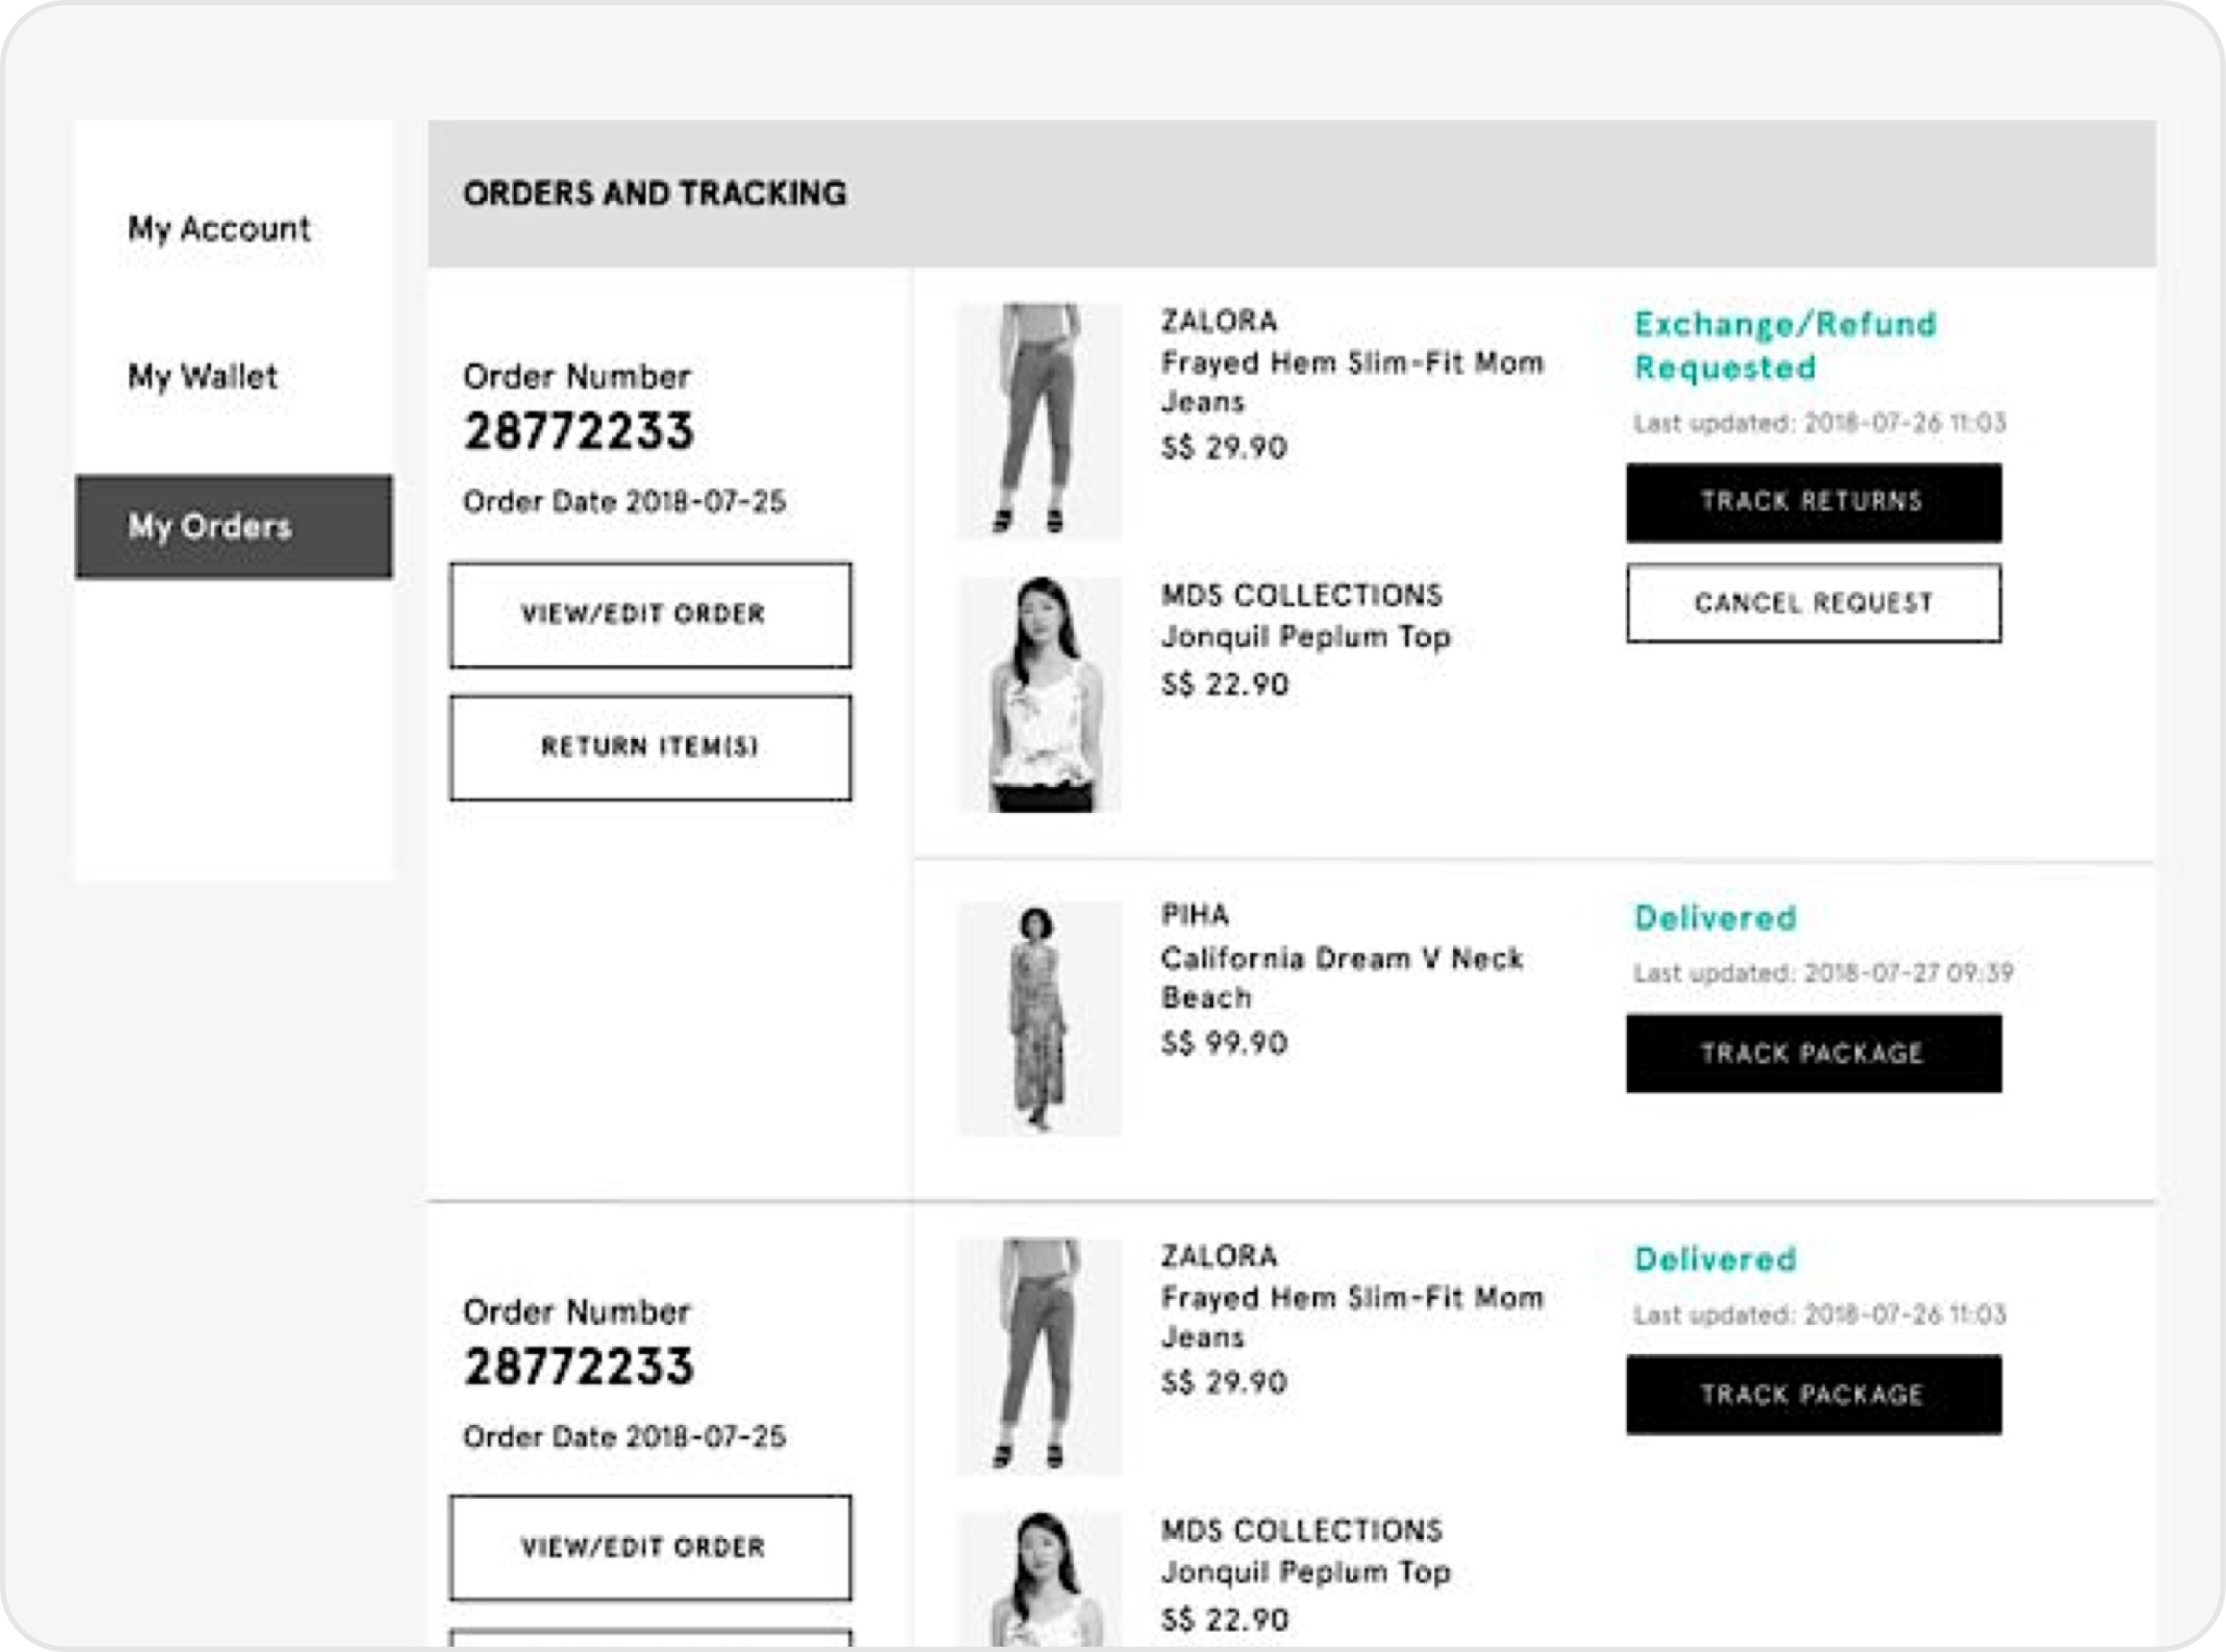Viewport: 2226px width, 1652px height.
Task: Click the bottom Jonquil Peplum Top thumbnail
Action: (x=1039, y=1580)
